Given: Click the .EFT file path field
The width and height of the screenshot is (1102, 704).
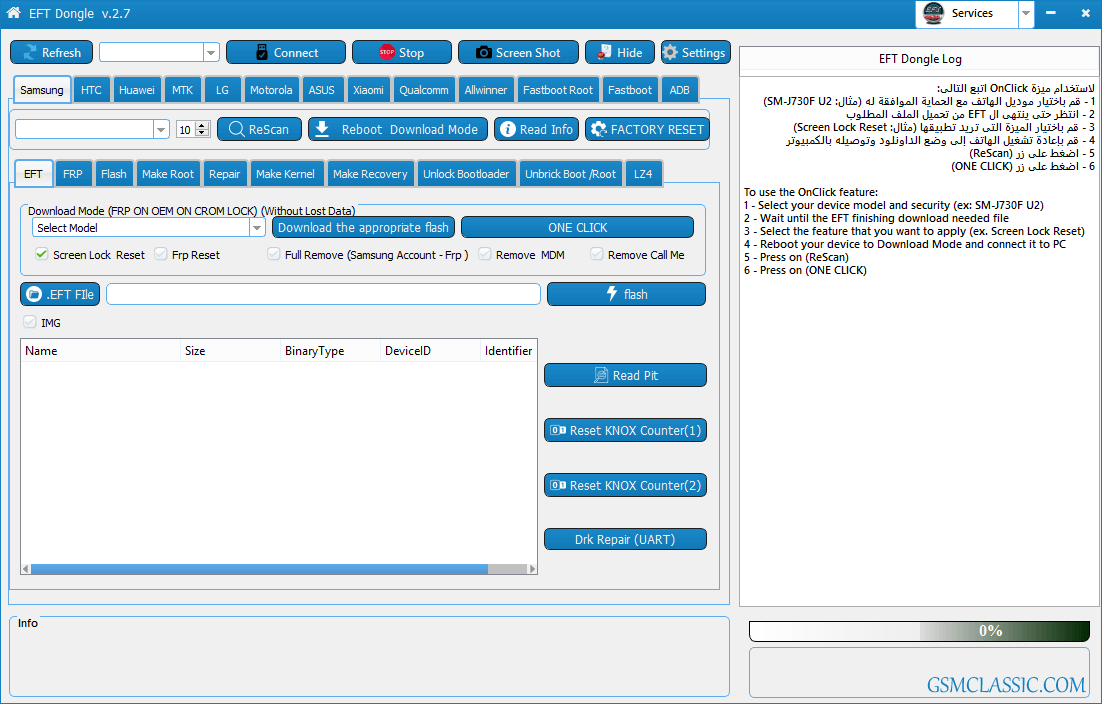Looking at the screenshot, I should (323, 294).
